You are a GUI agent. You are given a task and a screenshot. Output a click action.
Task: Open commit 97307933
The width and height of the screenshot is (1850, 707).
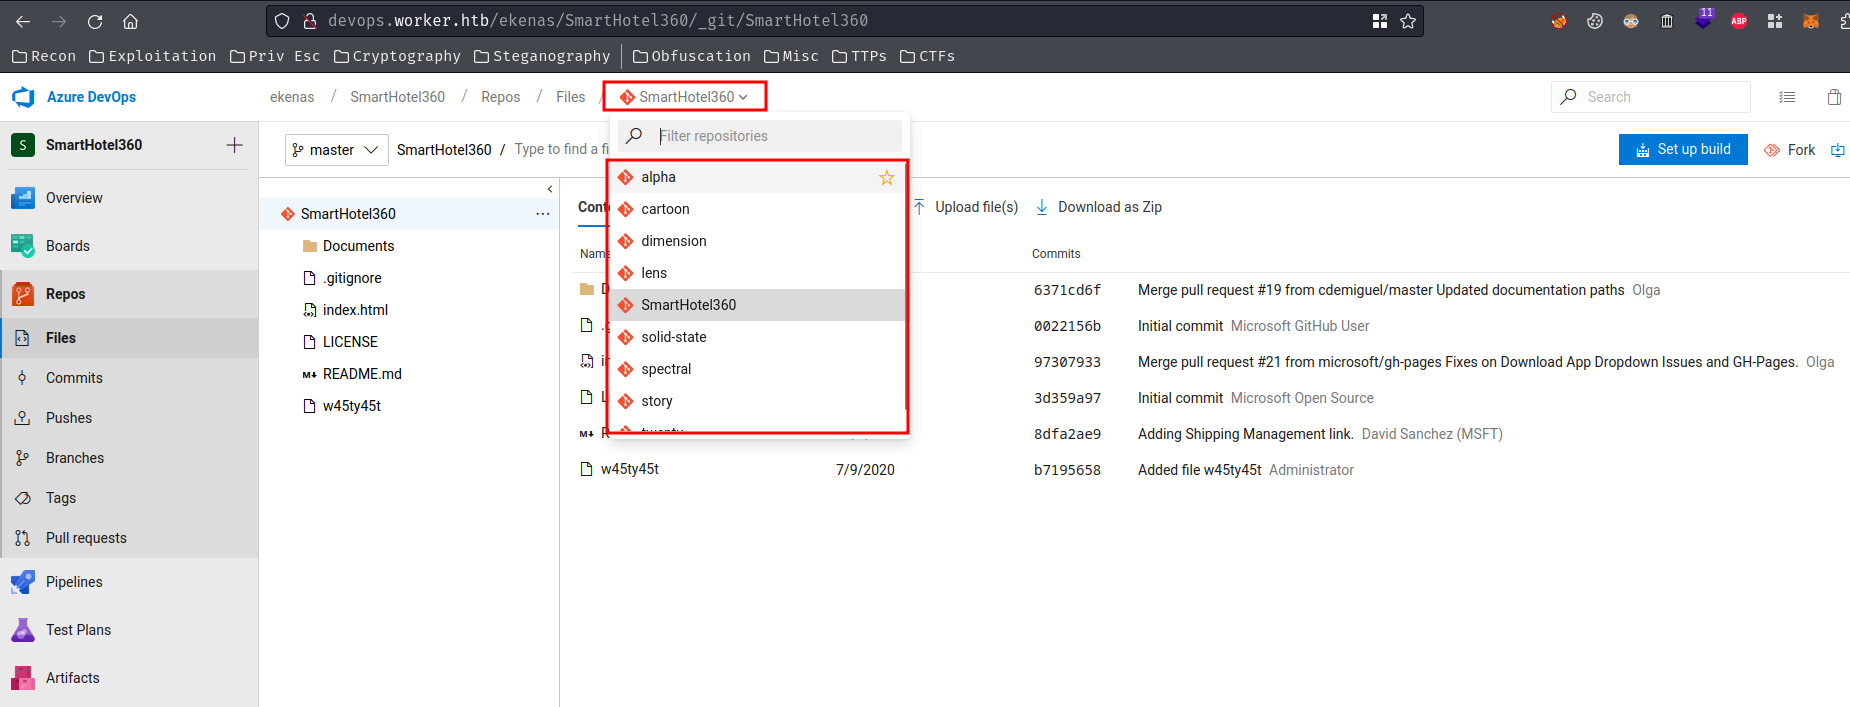click(x=1067, y=362)
